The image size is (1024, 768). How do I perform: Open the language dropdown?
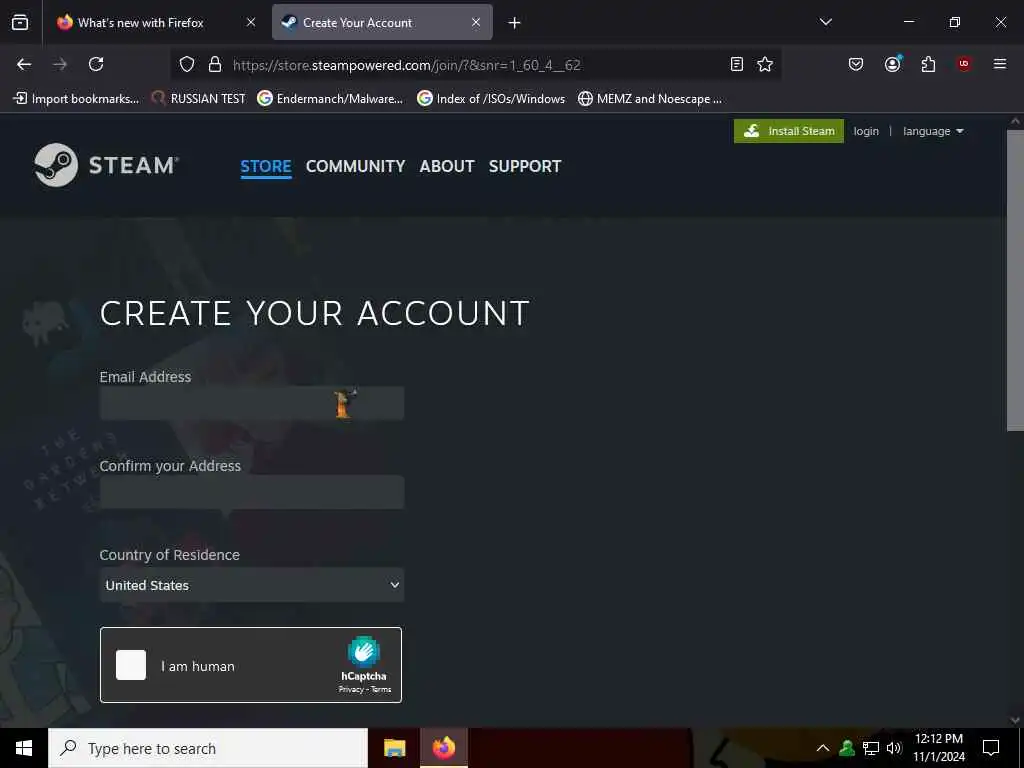pos(933,131)
